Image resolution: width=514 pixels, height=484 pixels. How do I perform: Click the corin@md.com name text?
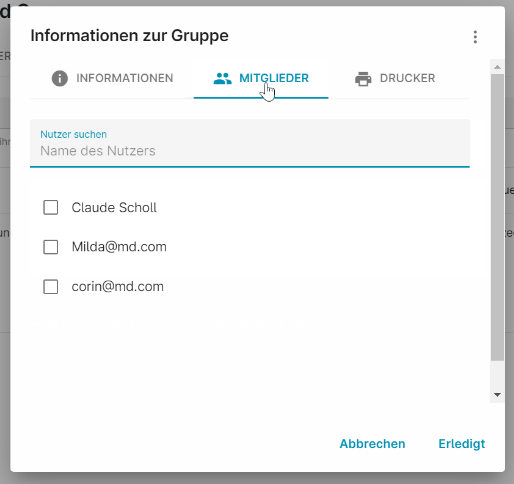click(x=118, y=287)
